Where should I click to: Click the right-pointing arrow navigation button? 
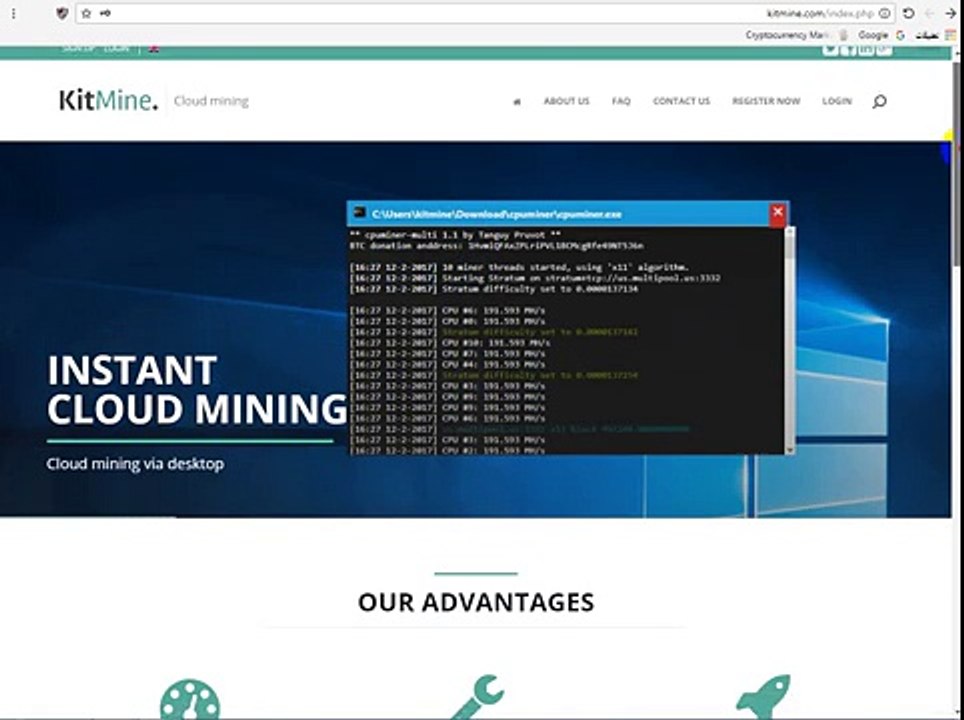(x=950, y=13)
